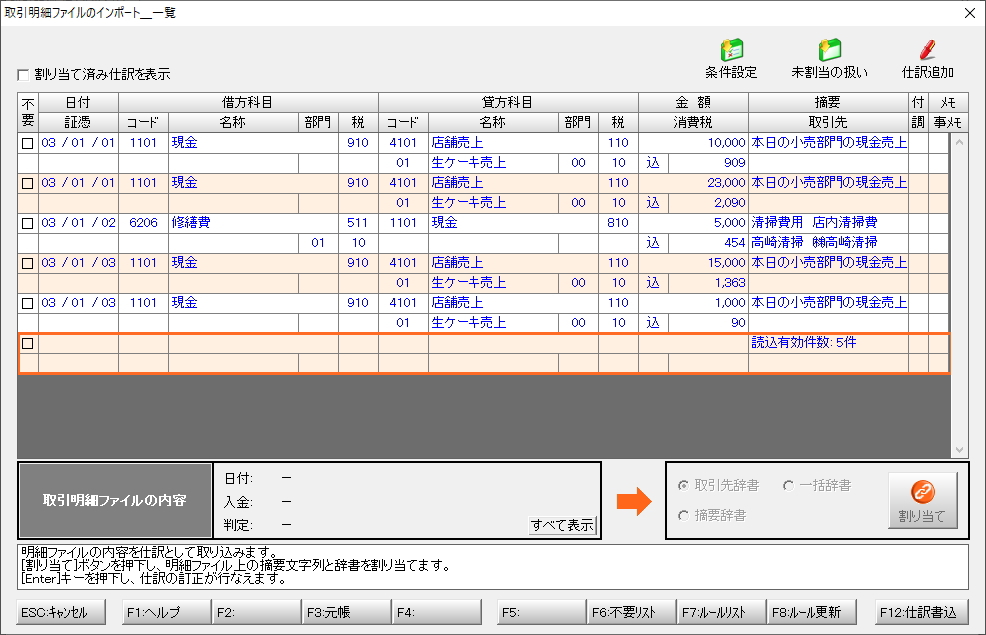The width and height of the screenshot is (986, 635).
Task: Enable 割り当て済み仕訳を表示 checkbox
Action: (x=24, y=75)
